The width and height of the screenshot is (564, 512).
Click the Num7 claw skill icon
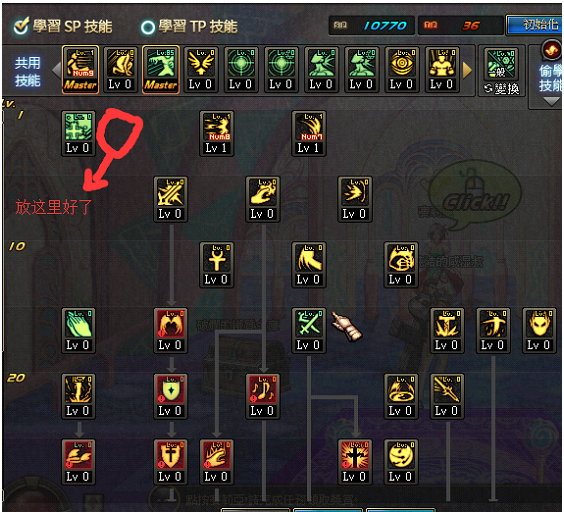point(309,133)
